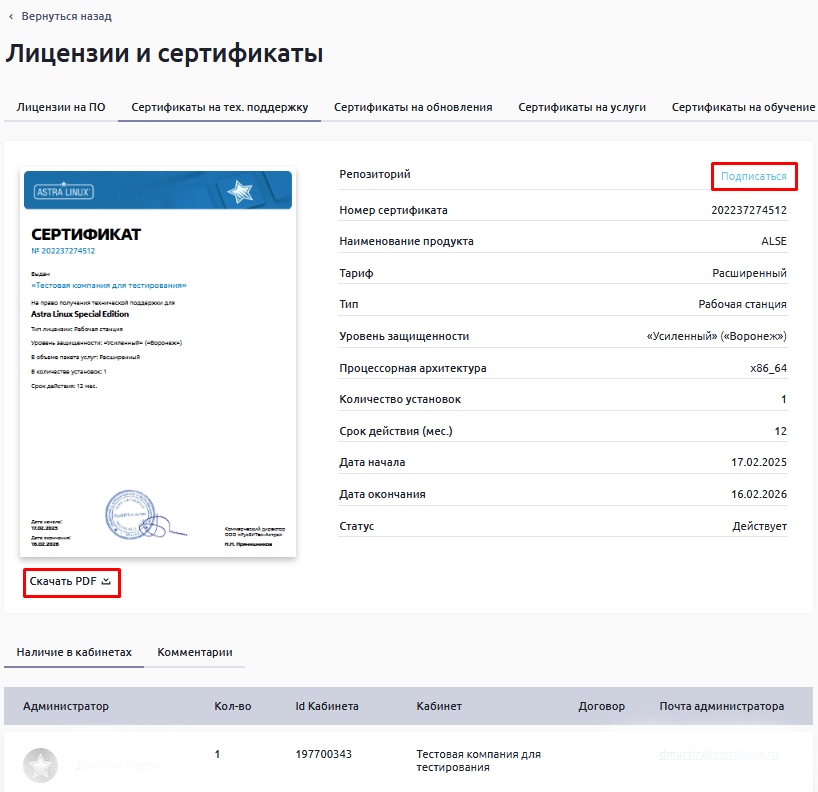Click the 'Договор' column header

point(601,706)
